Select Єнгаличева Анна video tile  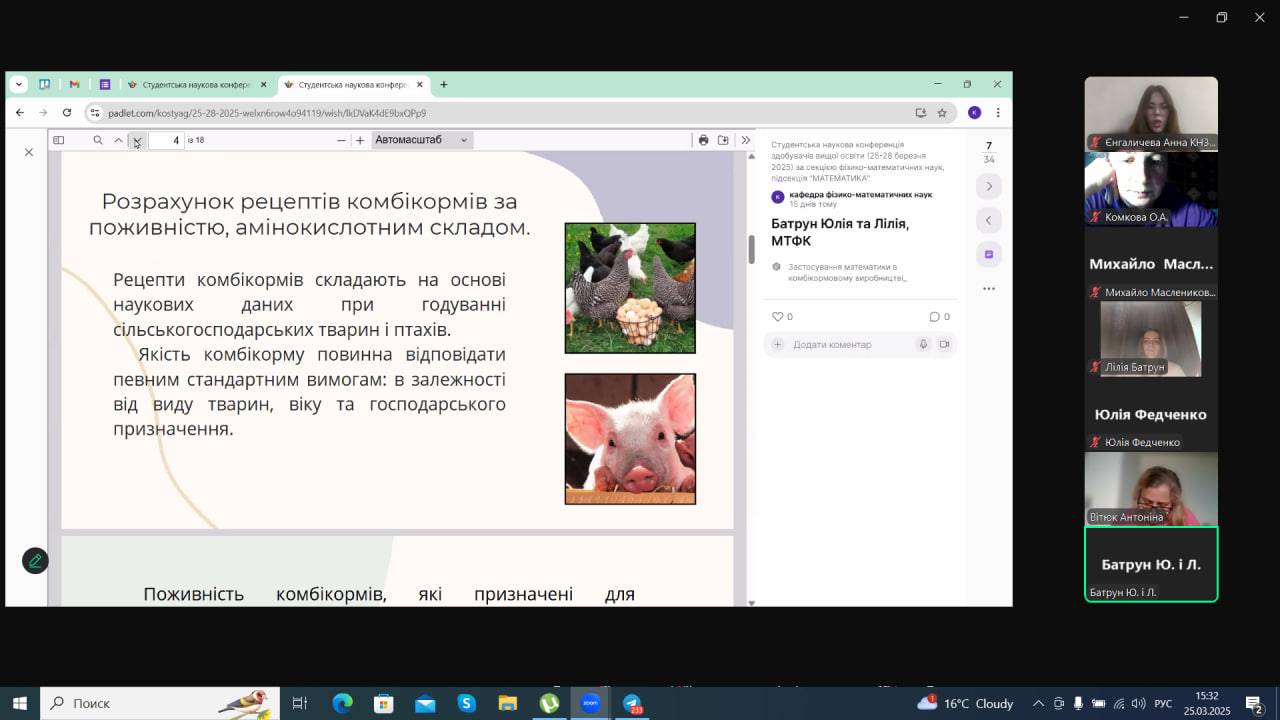click(1151, 114)
